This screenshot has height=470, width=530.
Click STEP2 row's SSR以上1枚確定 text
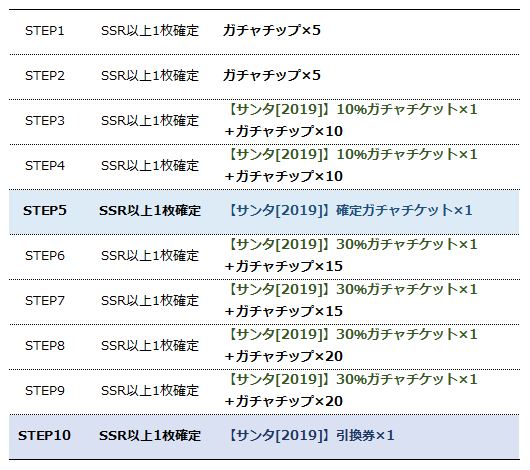click(150, 75)
